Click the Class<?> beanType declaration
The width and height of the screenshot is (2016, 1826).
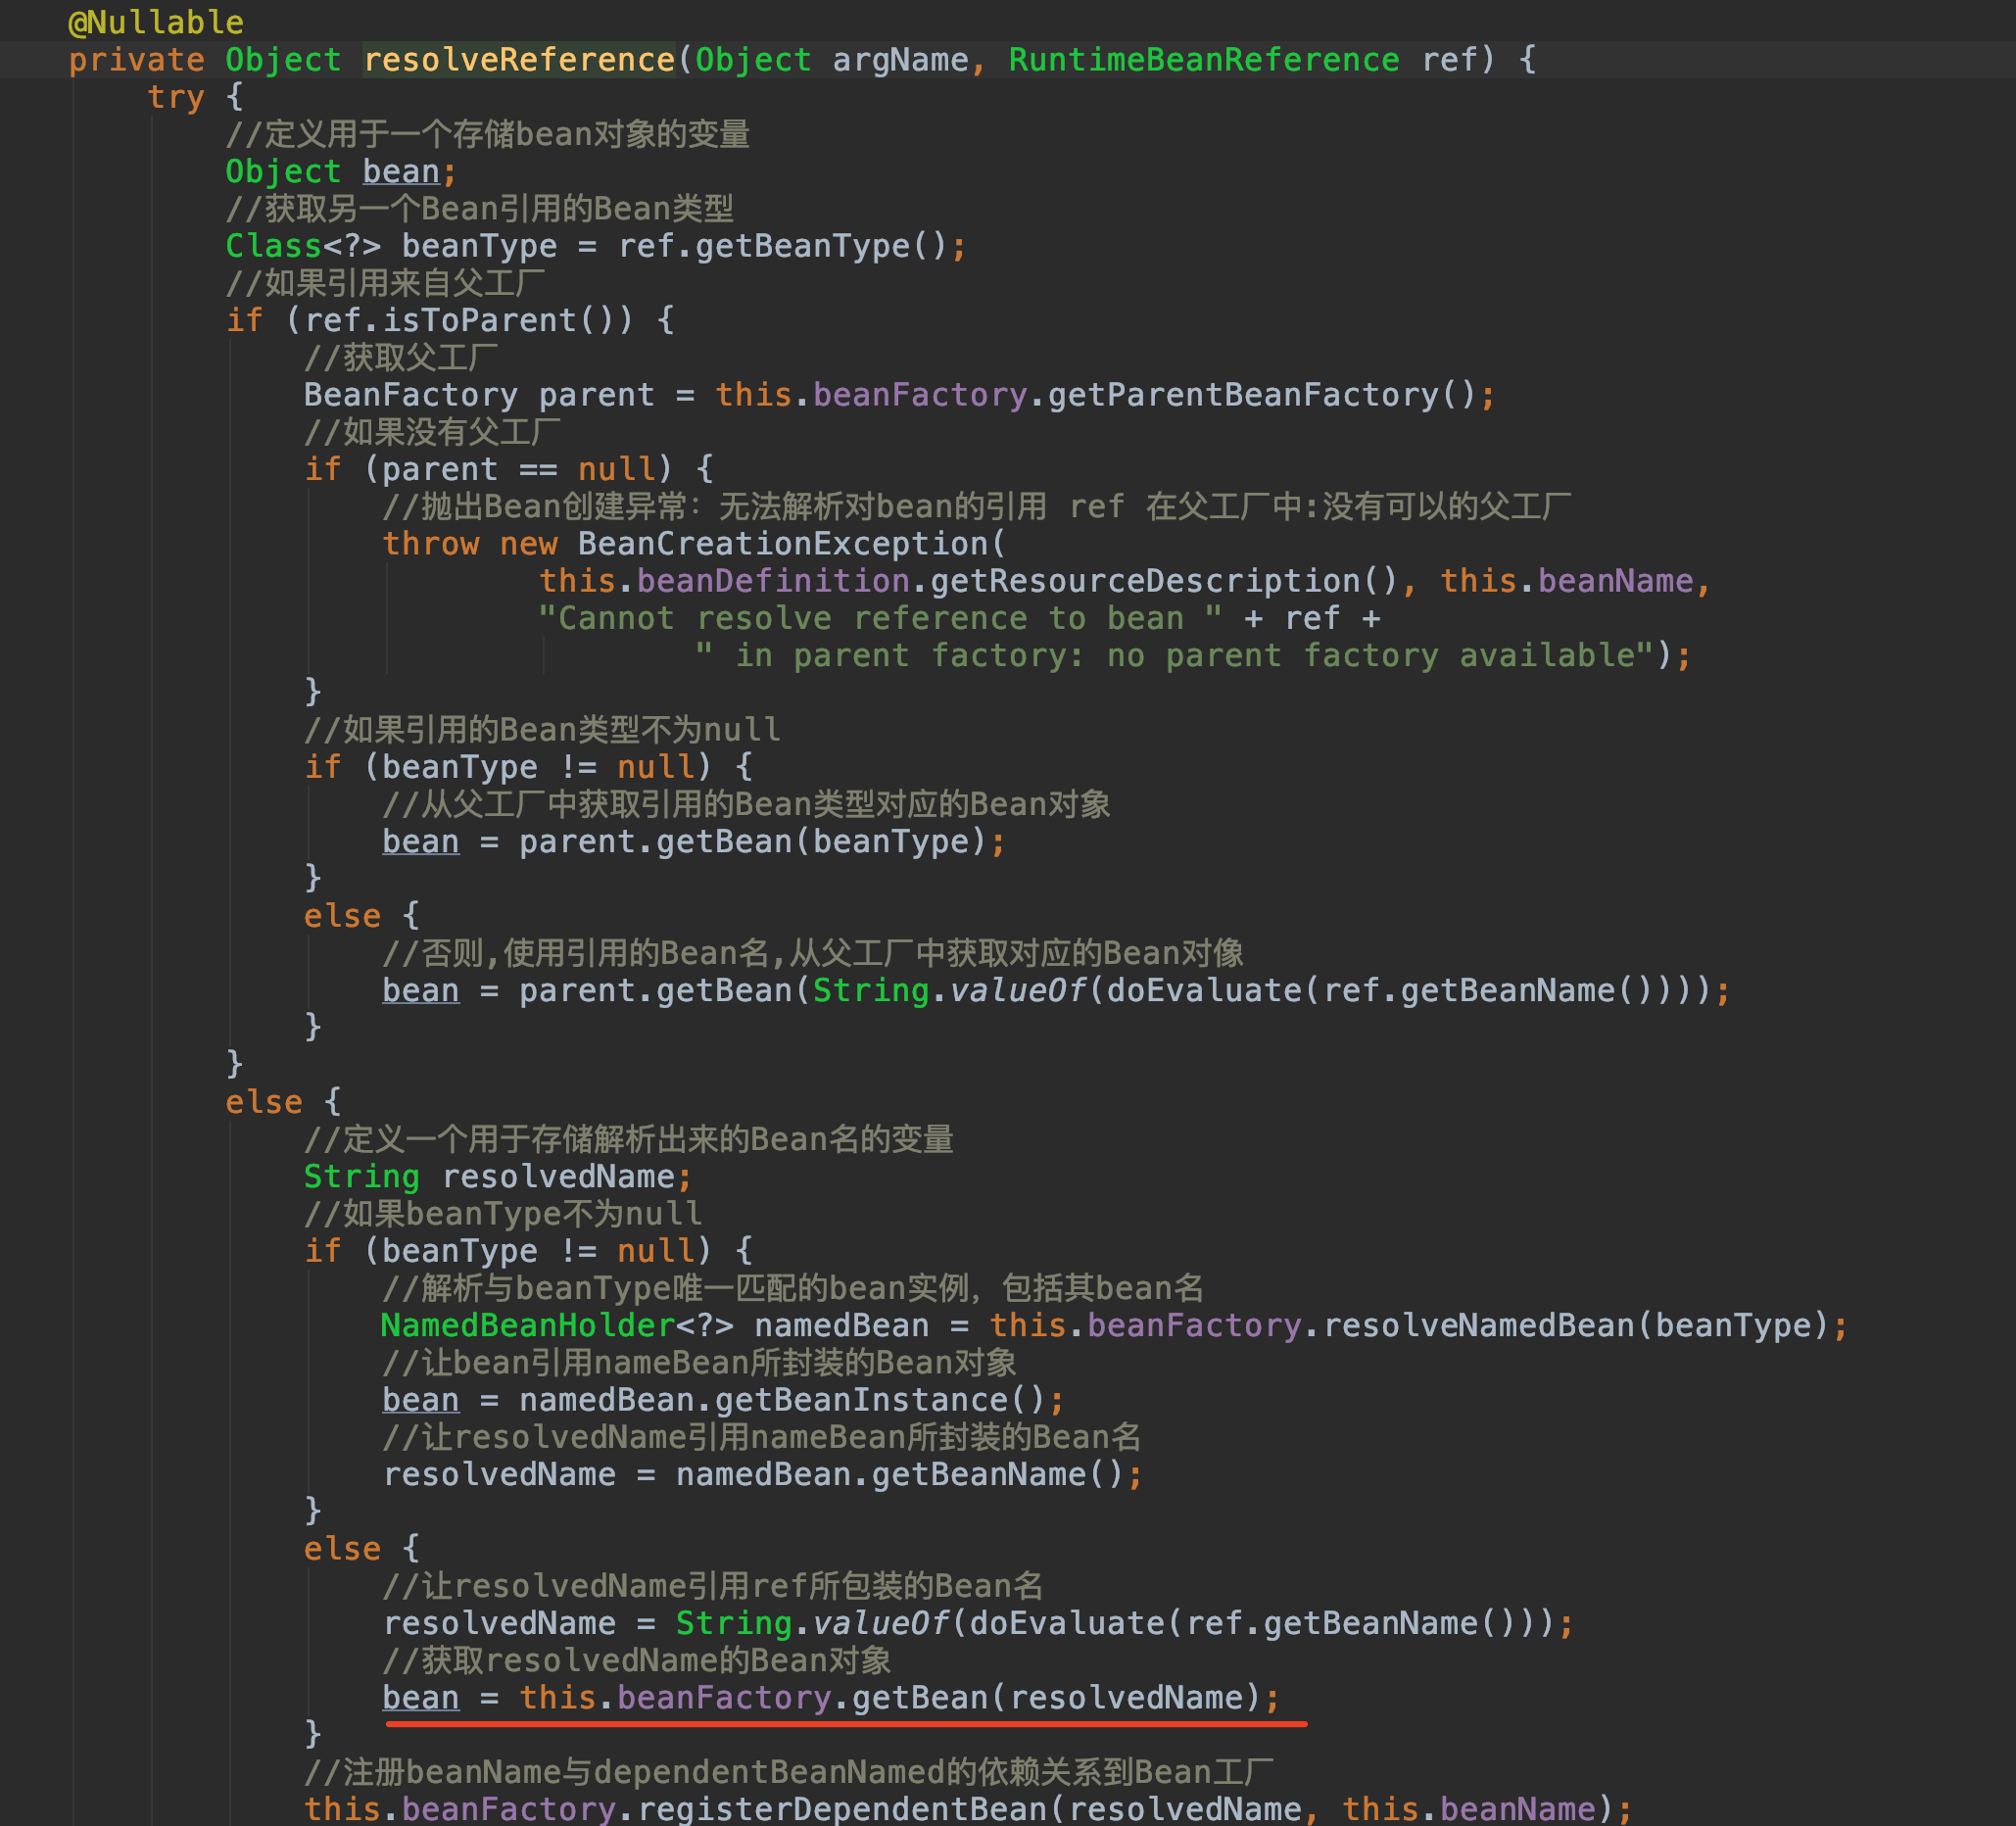pos(390,246)
